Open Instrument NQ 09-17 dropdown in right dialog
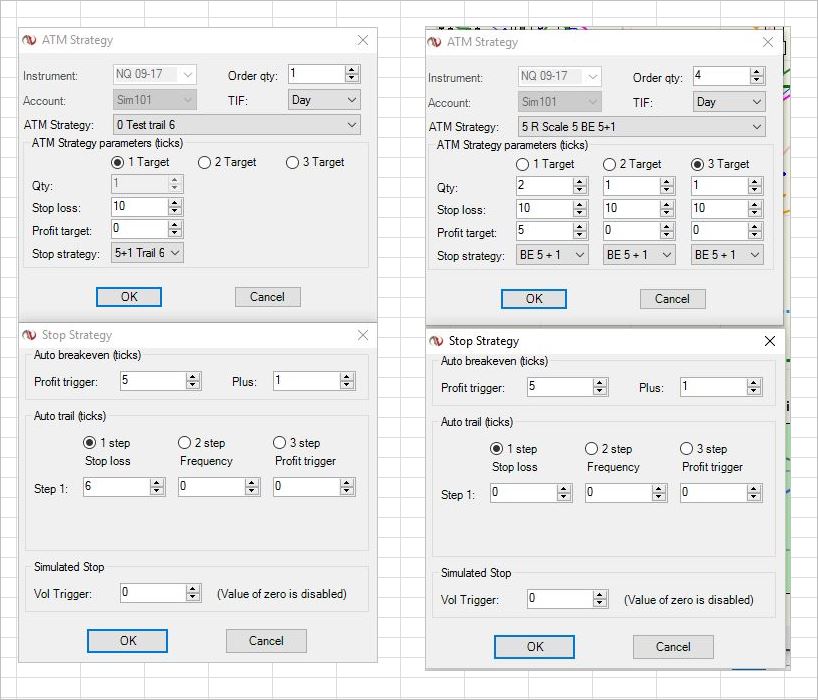 [x=559, y=76]
